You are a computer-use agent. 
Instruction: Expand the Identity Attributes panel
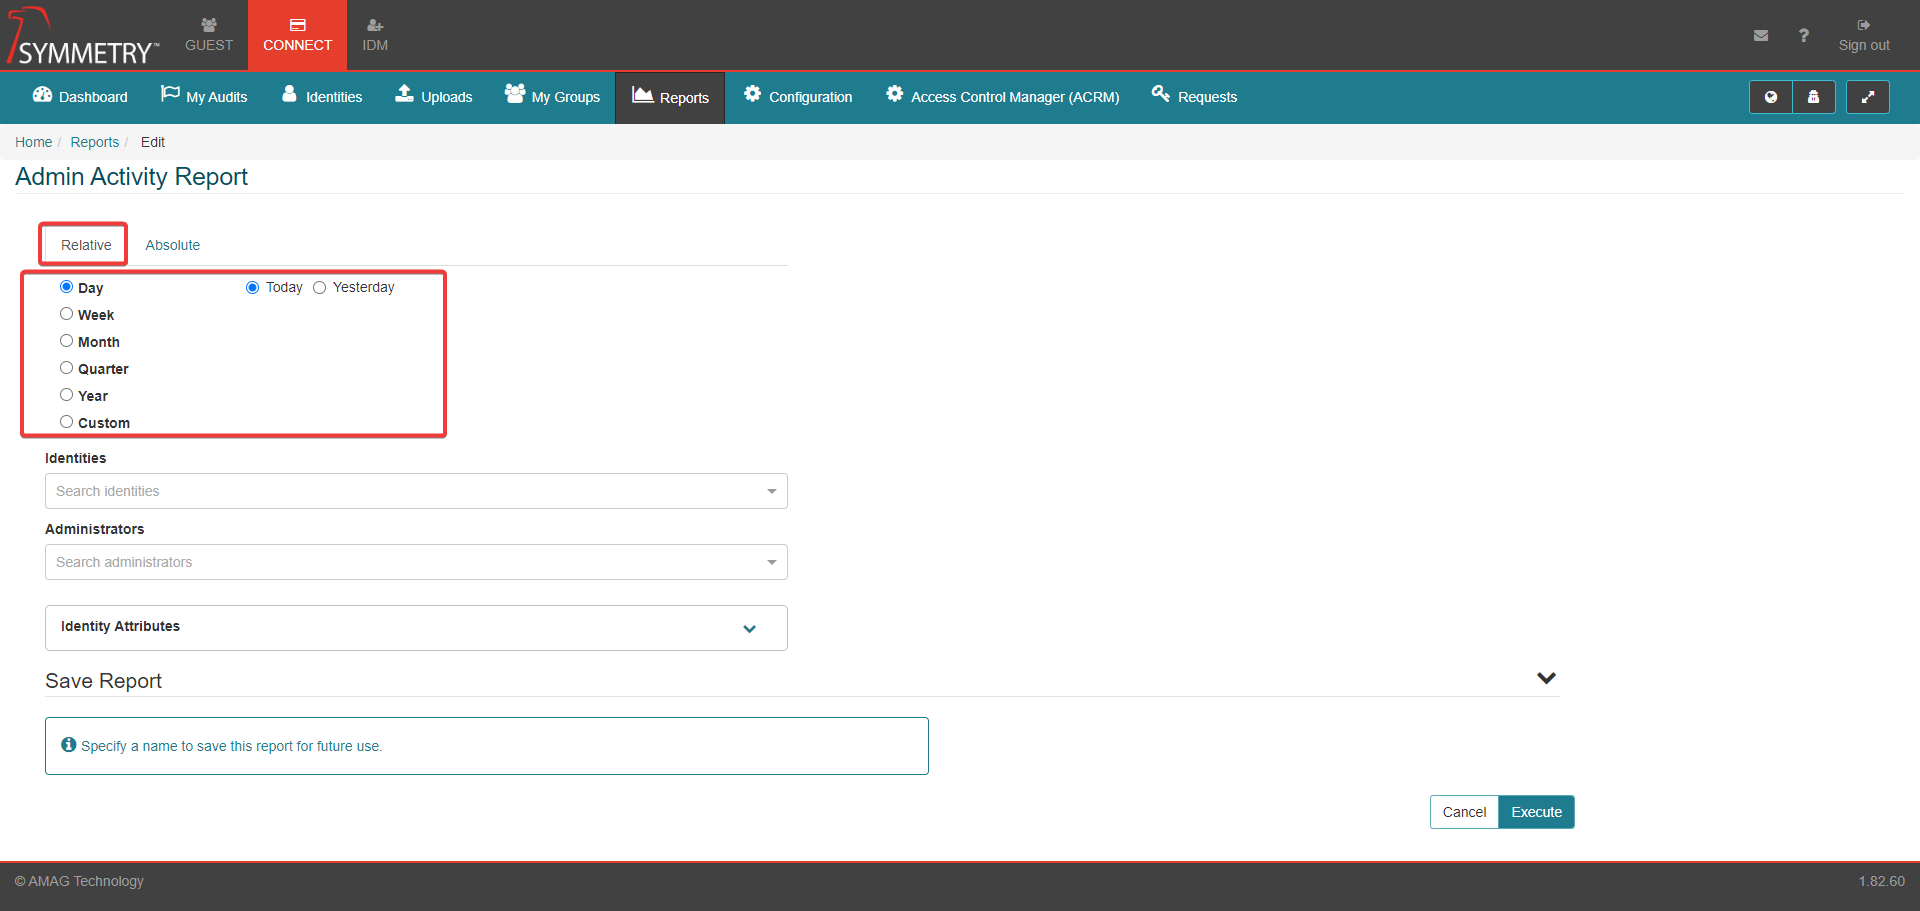[x=416, y=628]
